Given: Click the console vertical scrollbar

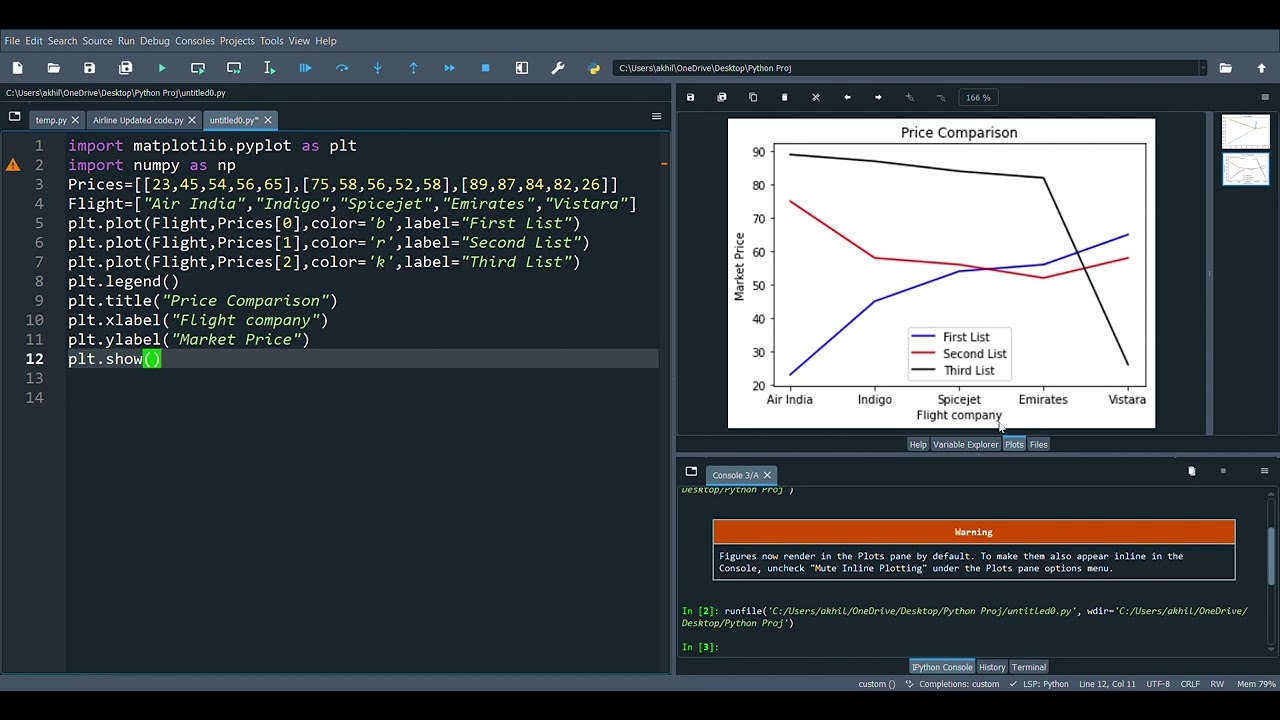Looking at the screenshot, I should click(x=1271, y=555).
